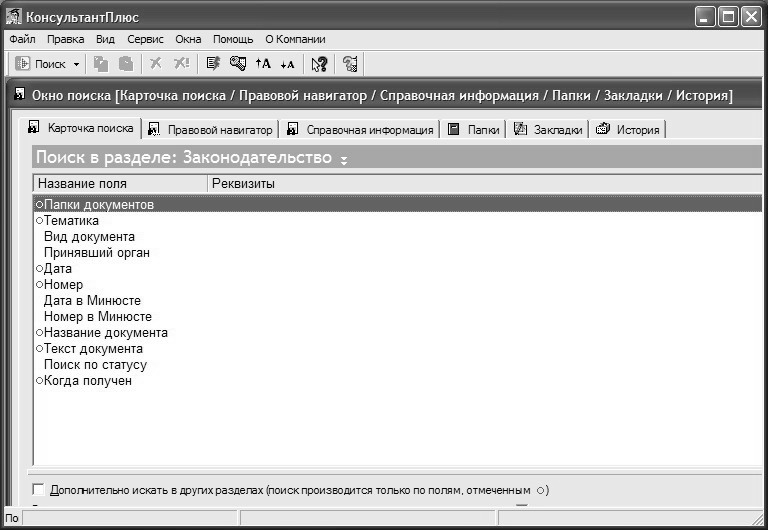This screenshot has width=768, height=530.
Task: Open the О Компании menu
Action: pyautogui.click(x=295, y=39)
